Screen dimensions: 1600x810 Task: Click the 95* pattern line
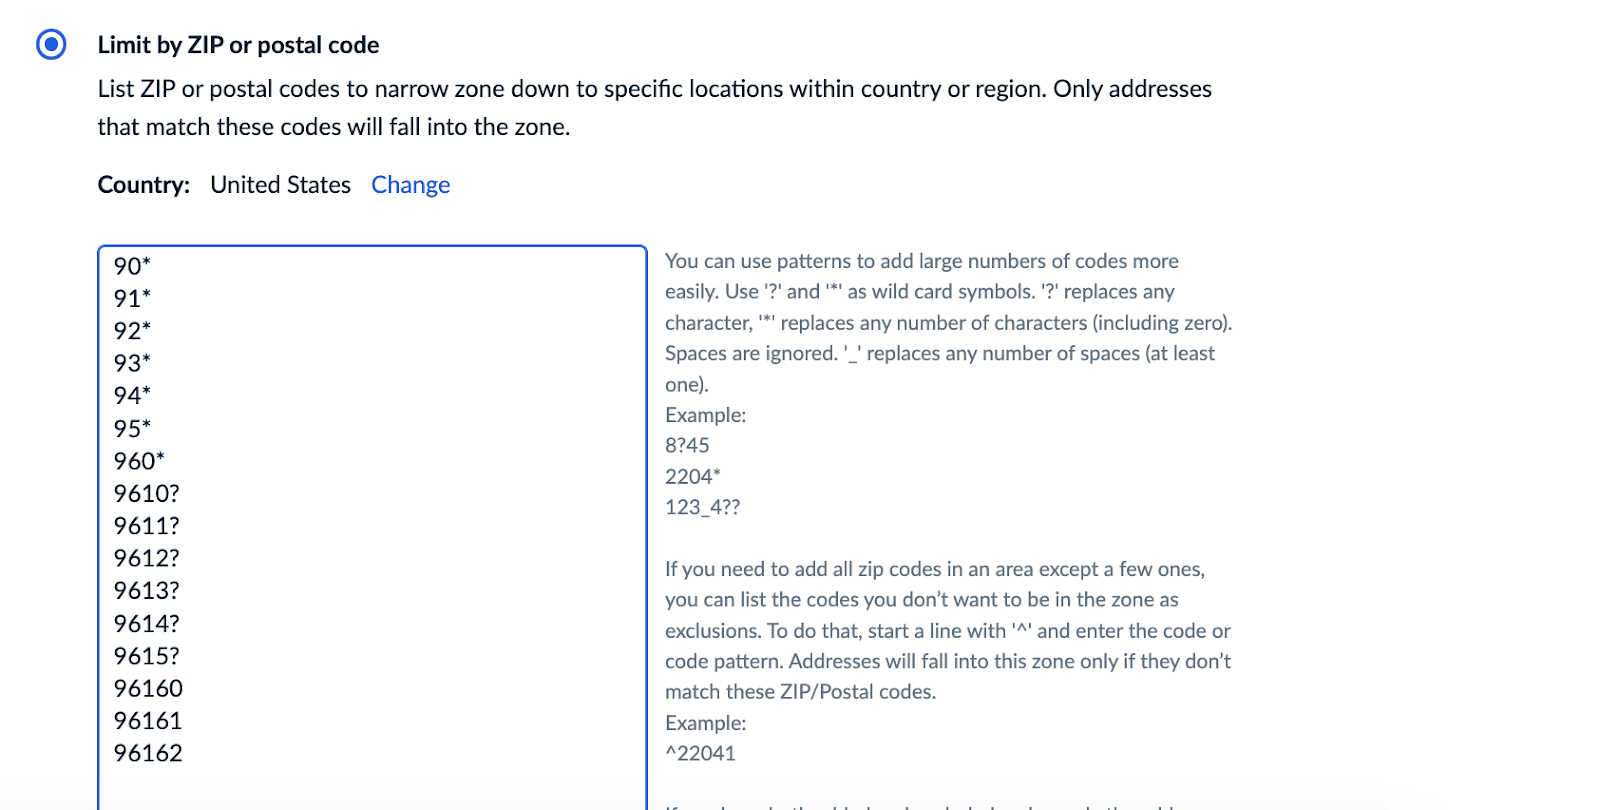(x=132, y=428)
